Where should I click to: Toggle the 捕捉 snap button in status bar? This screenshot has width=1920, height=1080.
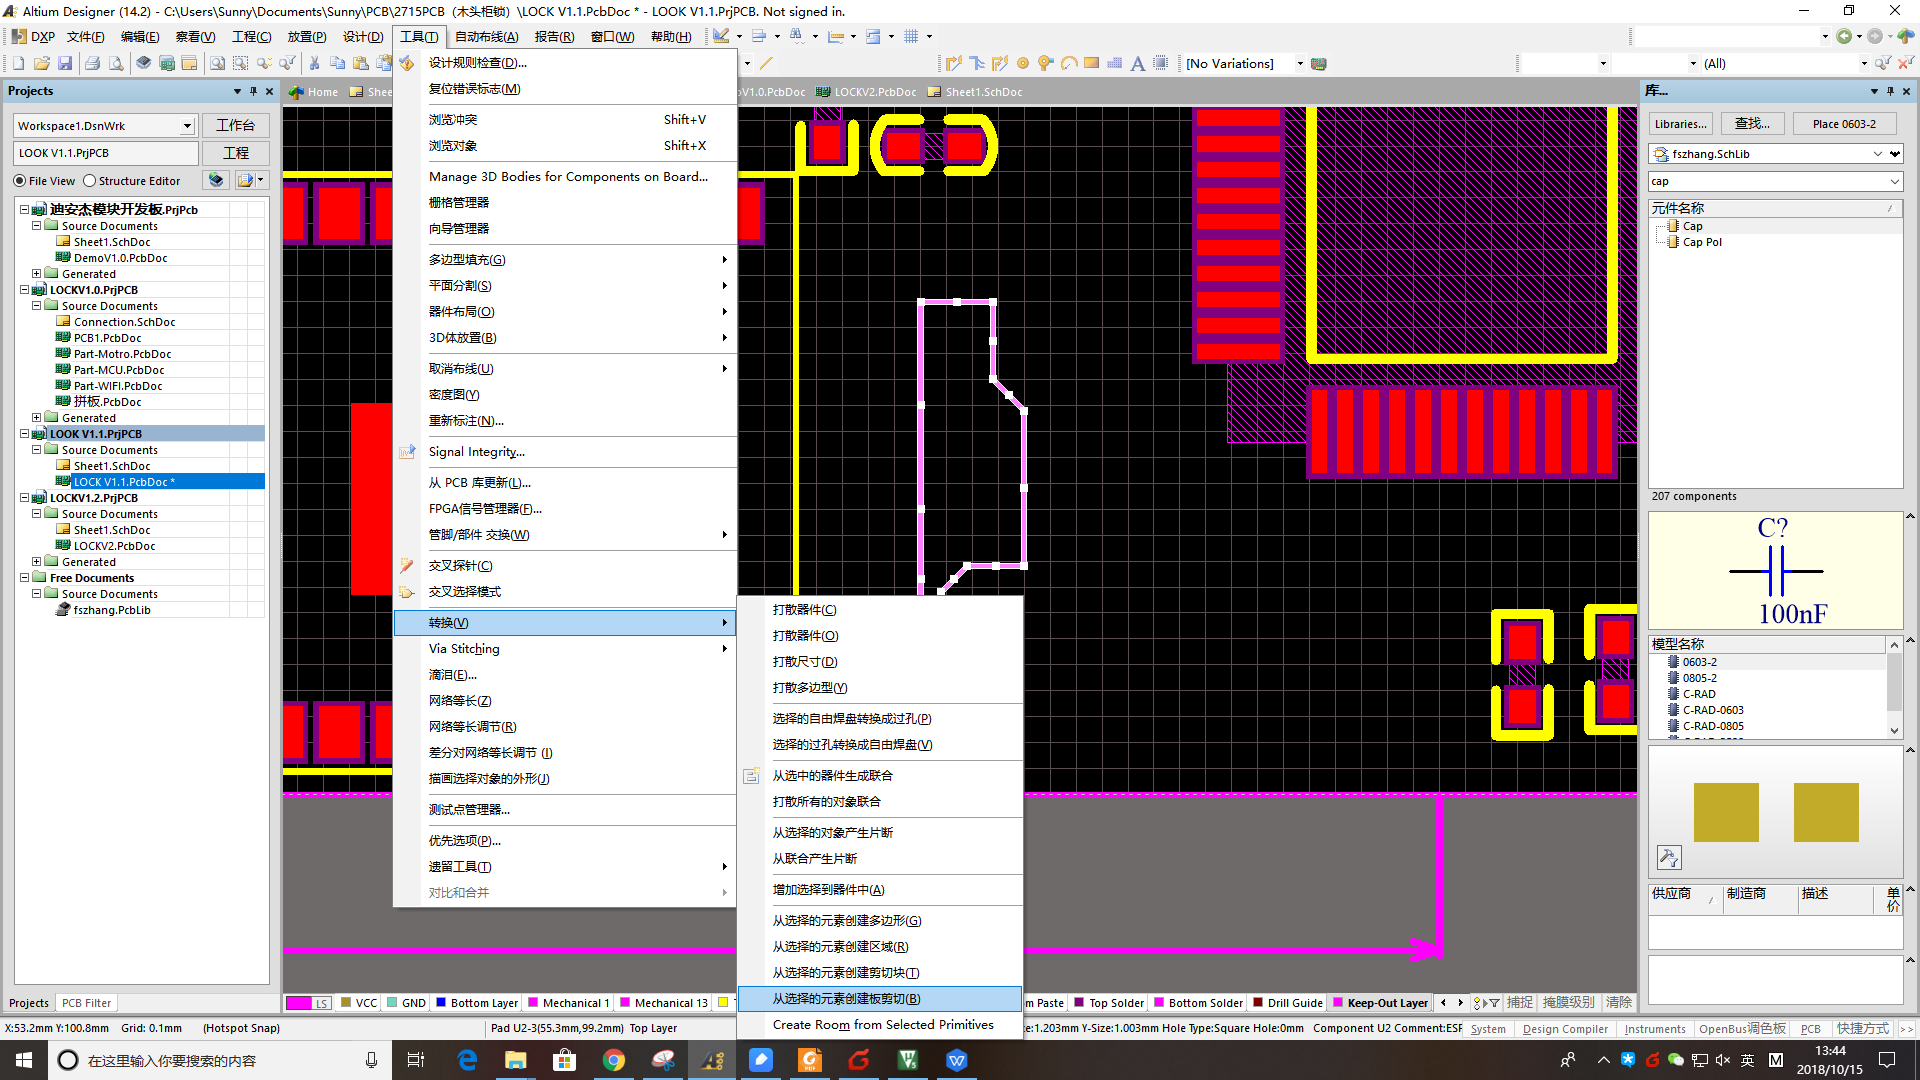[x=1521, y=1002]
